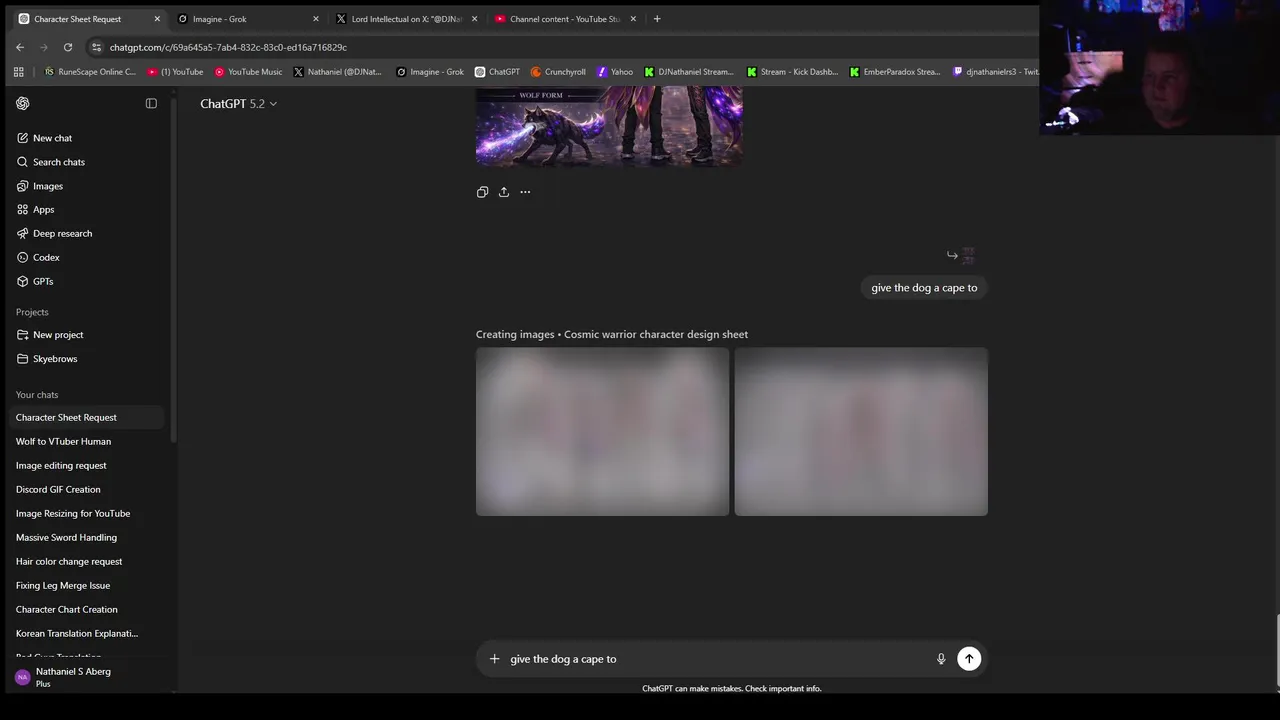
Task: Expand the Projects section header
Action: 32,312
